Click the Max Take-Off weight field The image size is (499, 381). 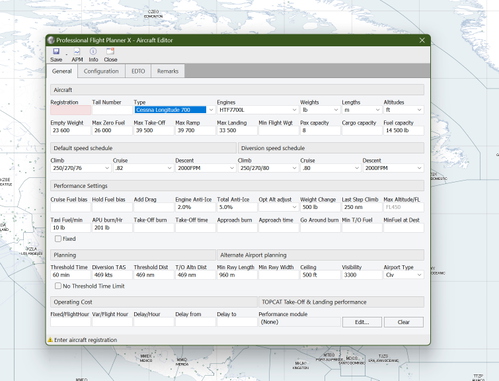(154, 131)
